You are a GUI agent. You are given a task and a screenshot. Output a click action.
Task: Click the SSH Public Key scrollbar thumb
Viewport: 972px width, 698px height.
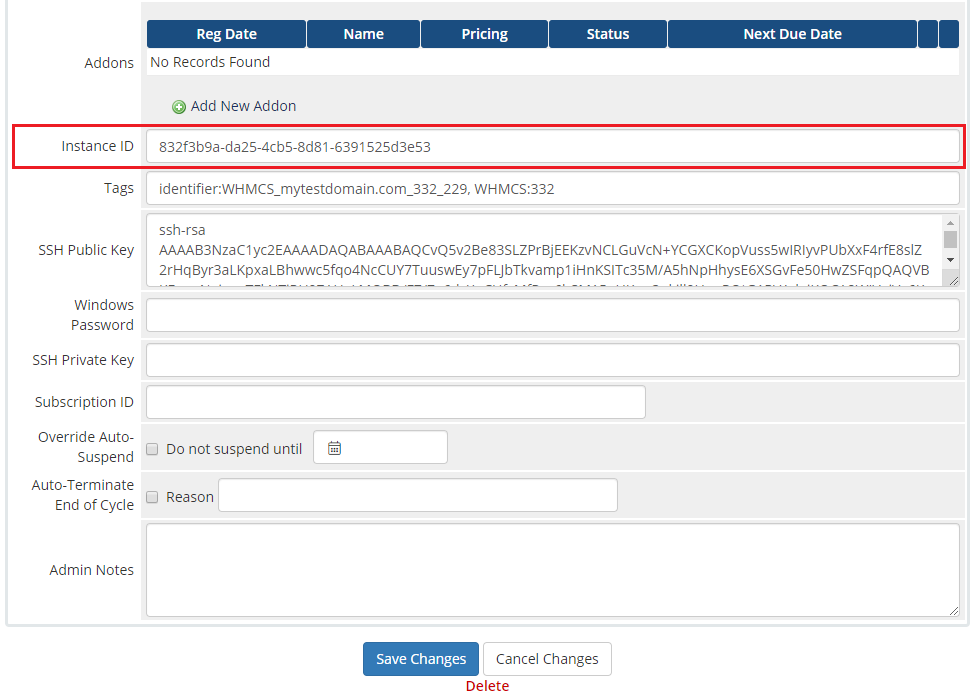click(x=950, y=239)
